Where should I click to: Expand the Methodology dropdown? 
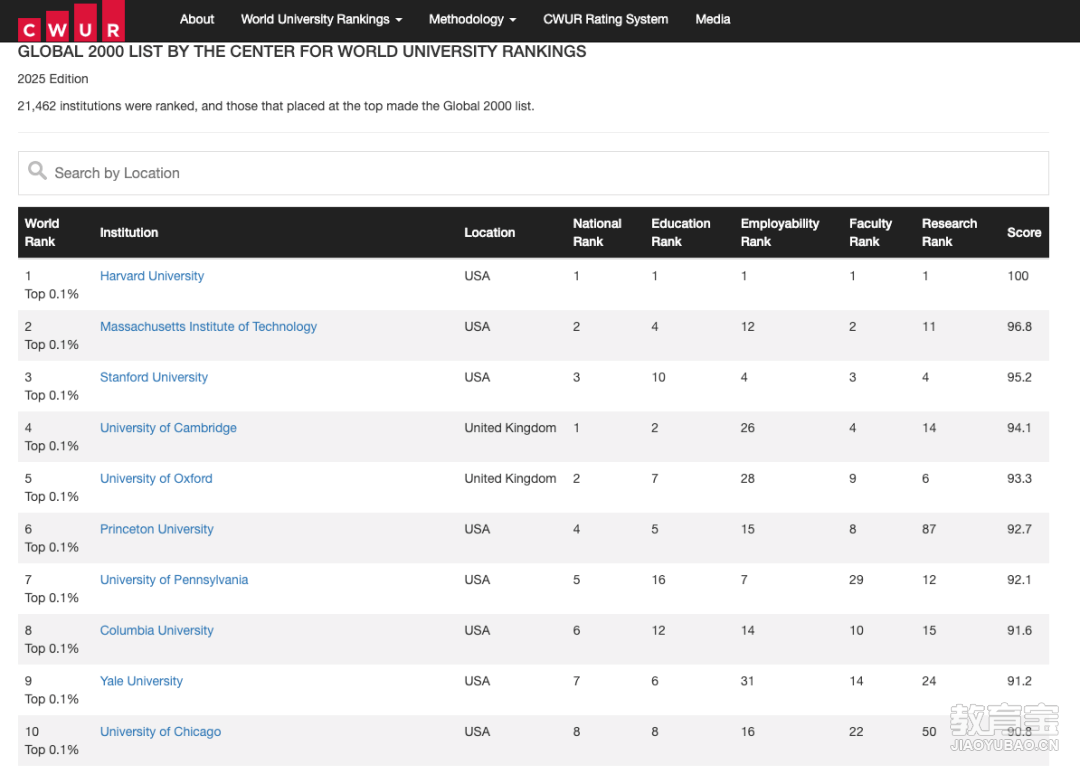coord(472,19)
